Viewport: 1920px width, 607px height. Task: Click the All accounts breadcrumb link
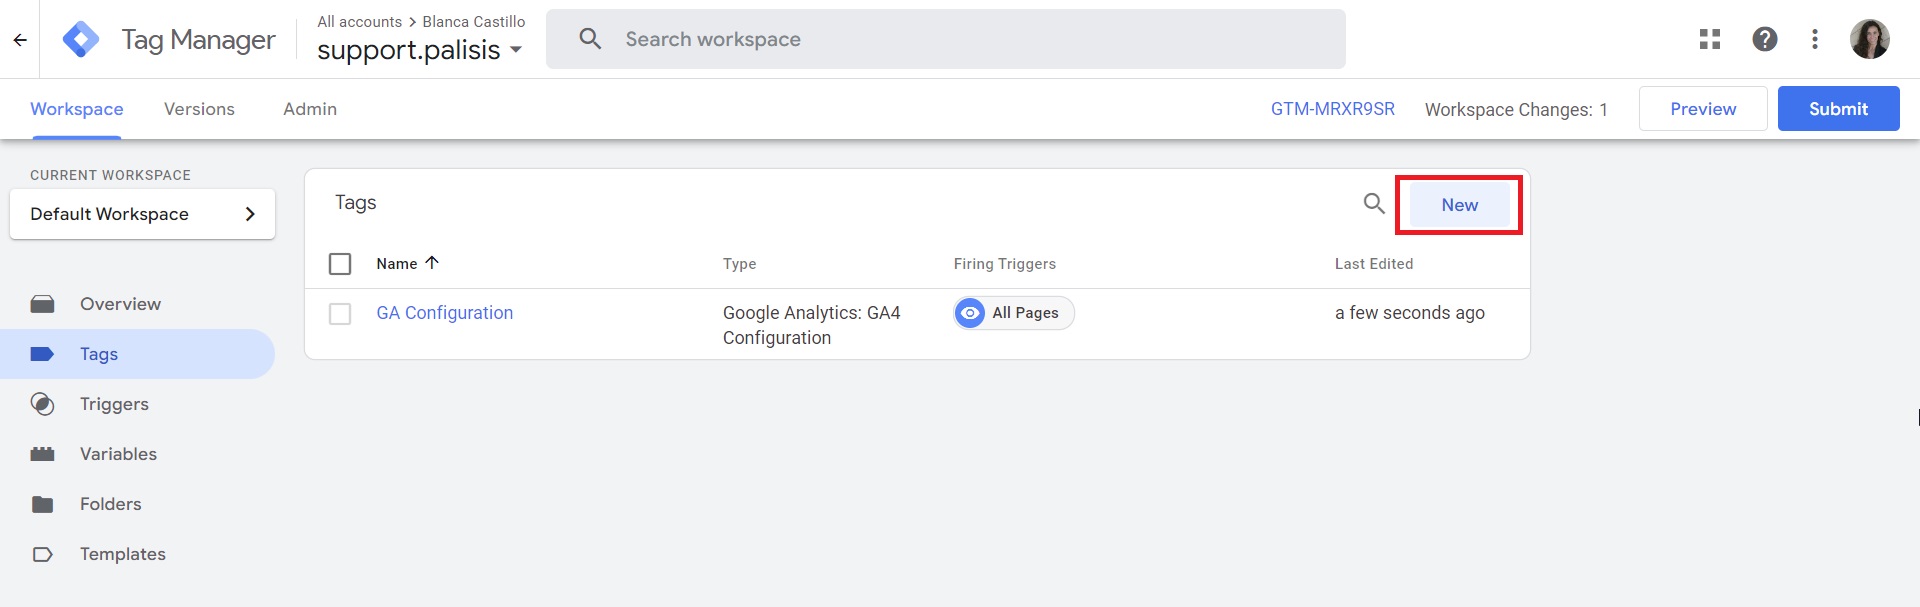[360, 21]
